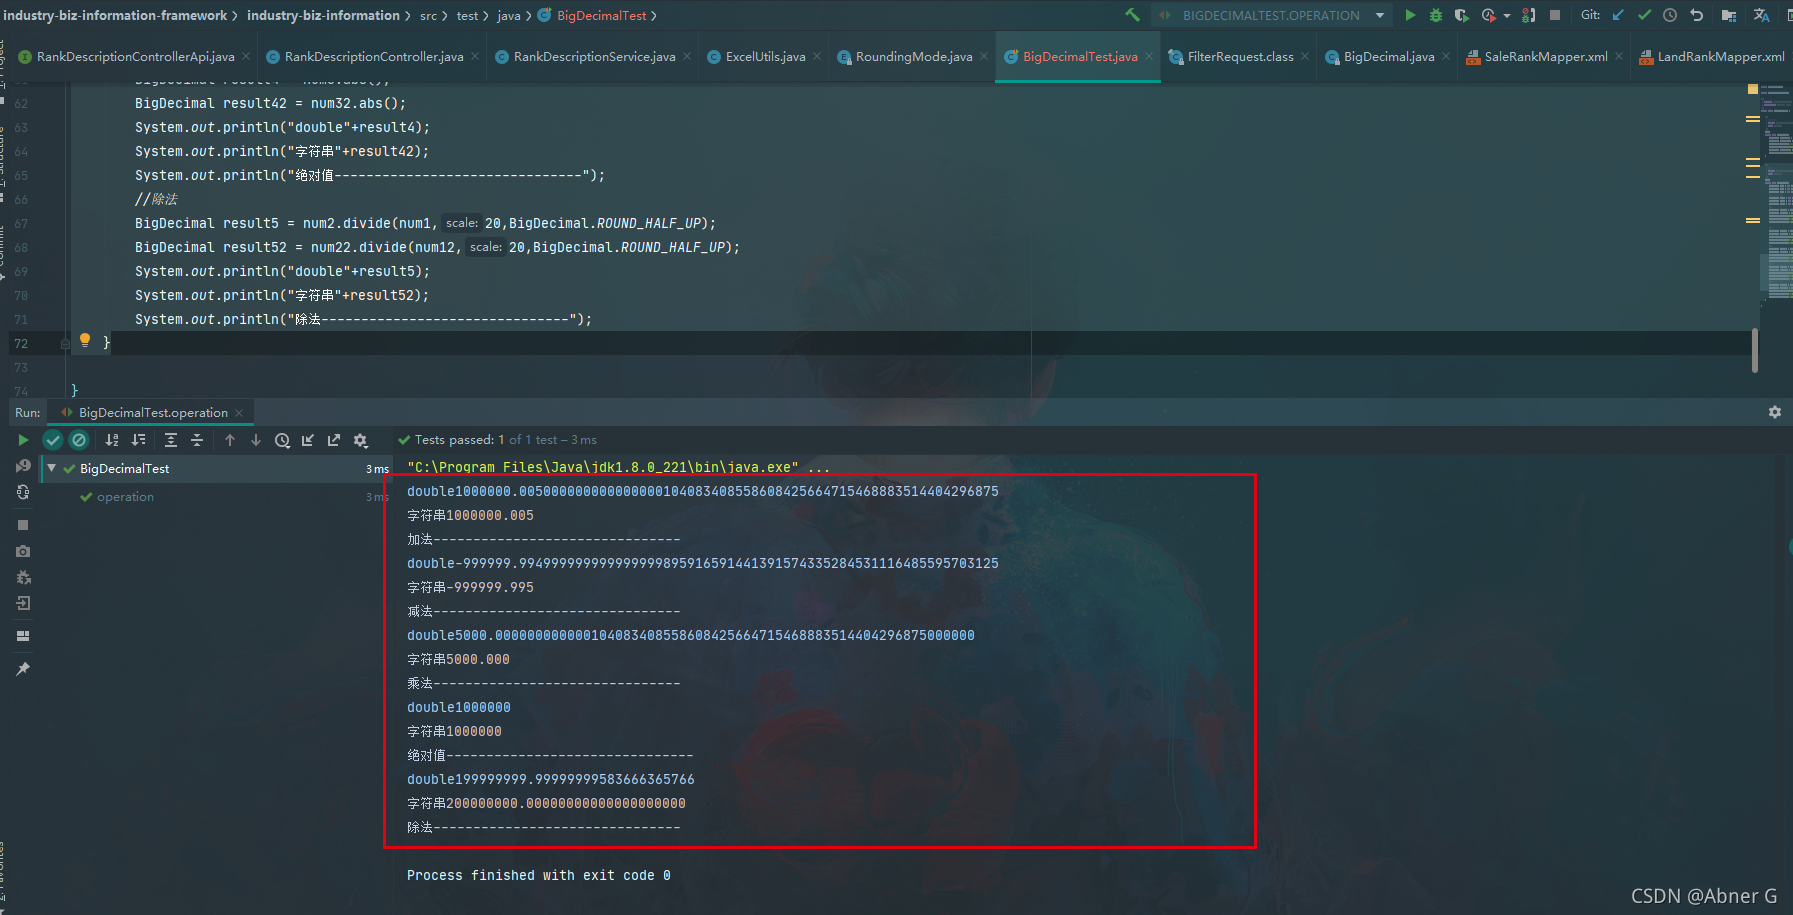Open profiler options dropdown arrow
The height and width of the screenshot is (915, 1793).
pyautogui.click(x=1507, y=16)
